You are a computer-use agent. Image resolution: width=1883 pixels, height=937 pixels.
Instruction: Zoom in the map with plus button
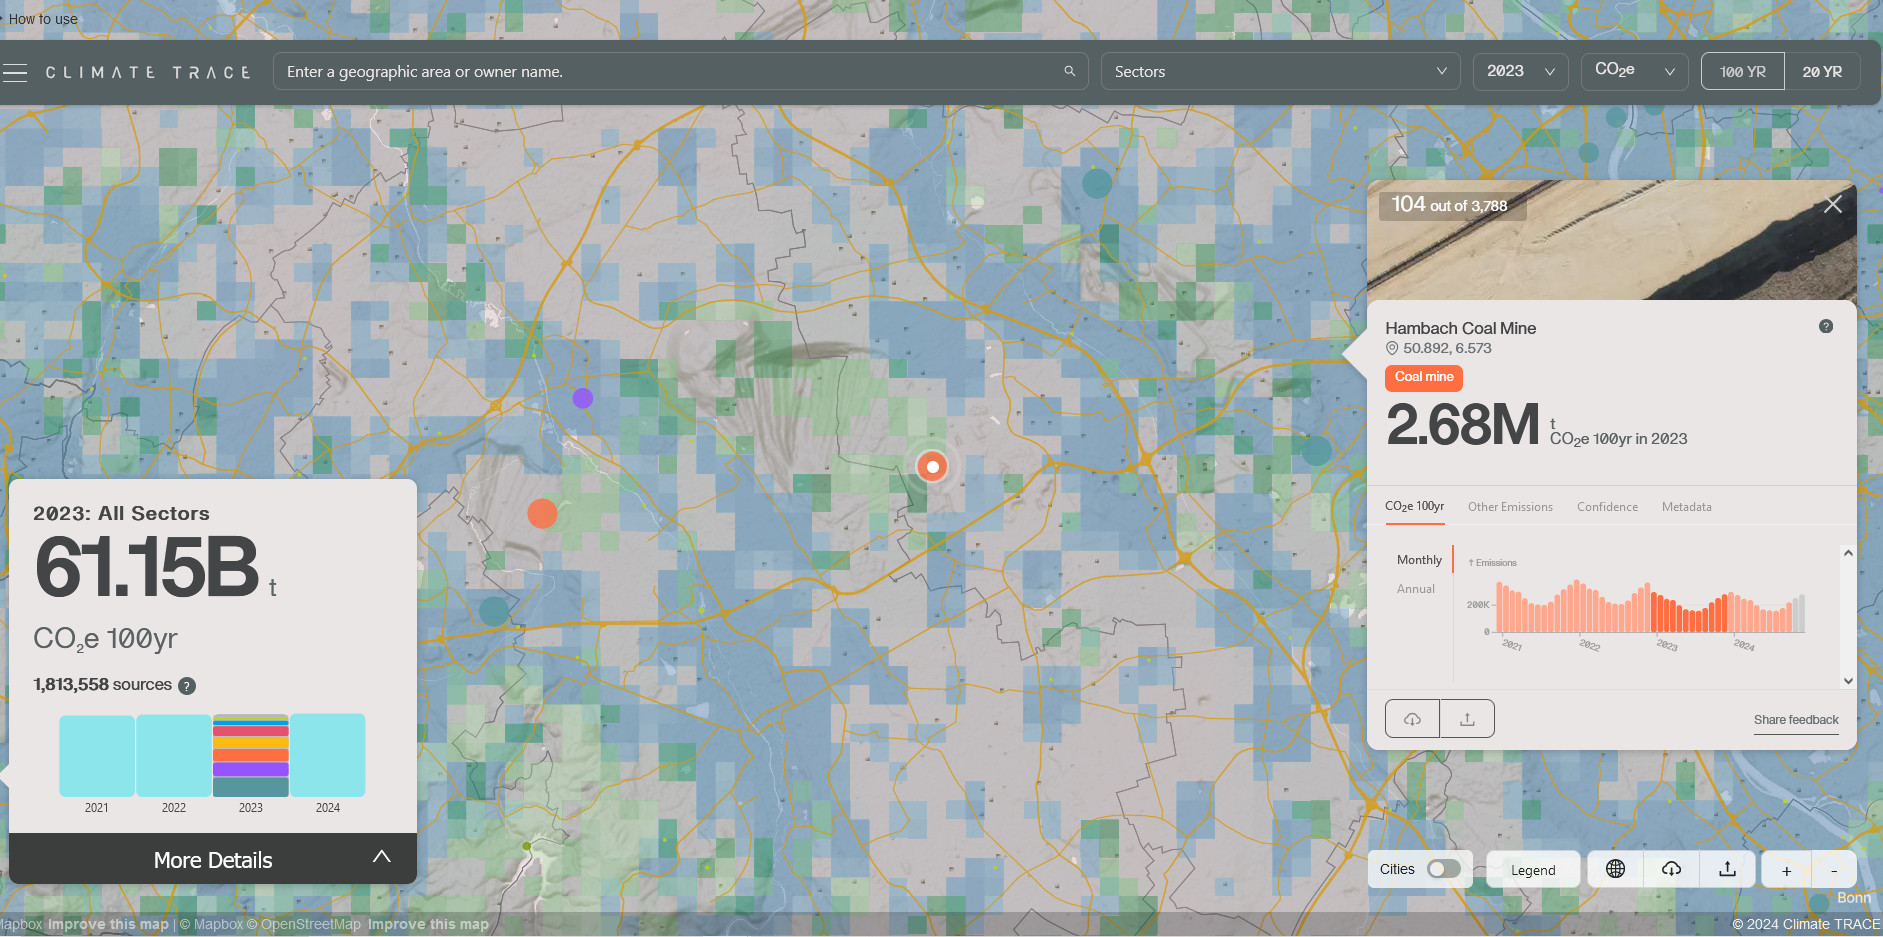pyautogui.click(x=1786, y=870)
